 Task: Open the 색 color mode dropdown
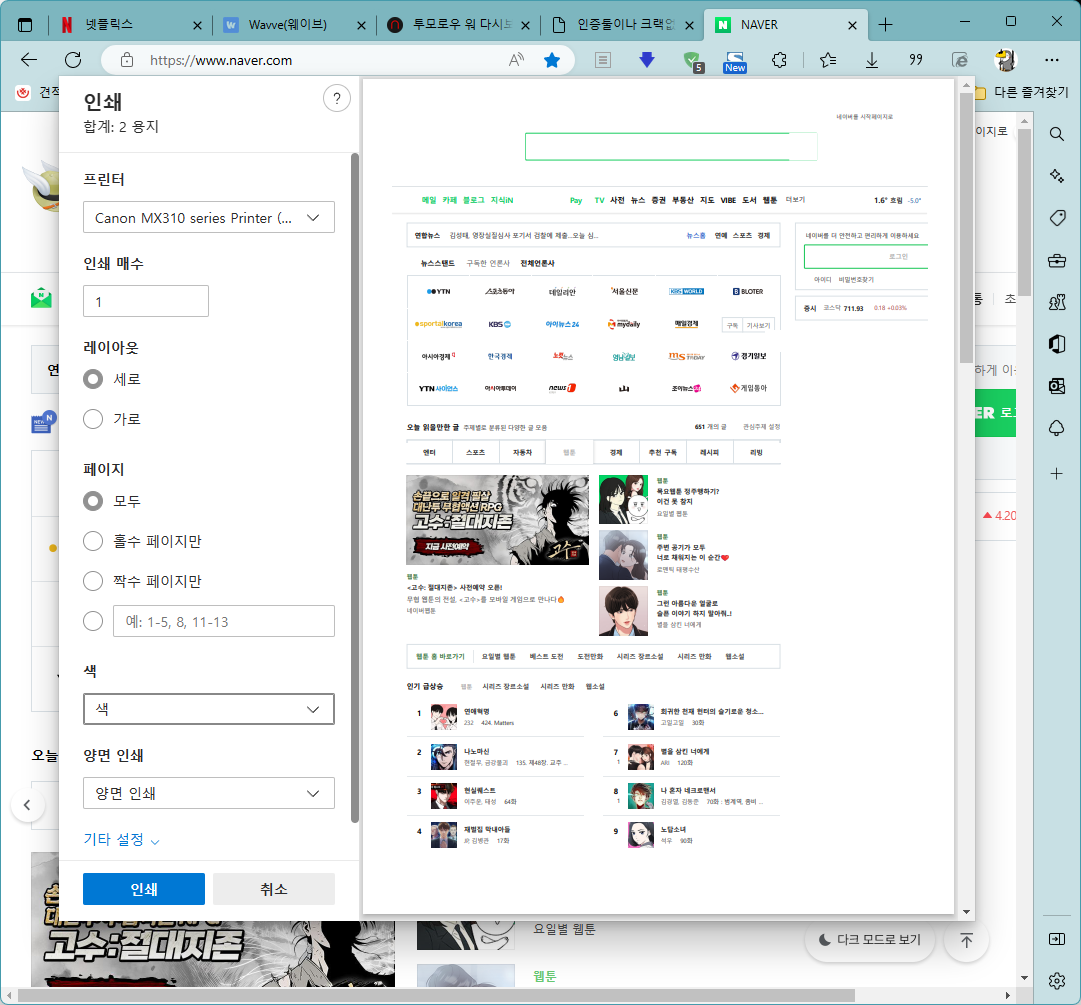[x=209, y=709]
